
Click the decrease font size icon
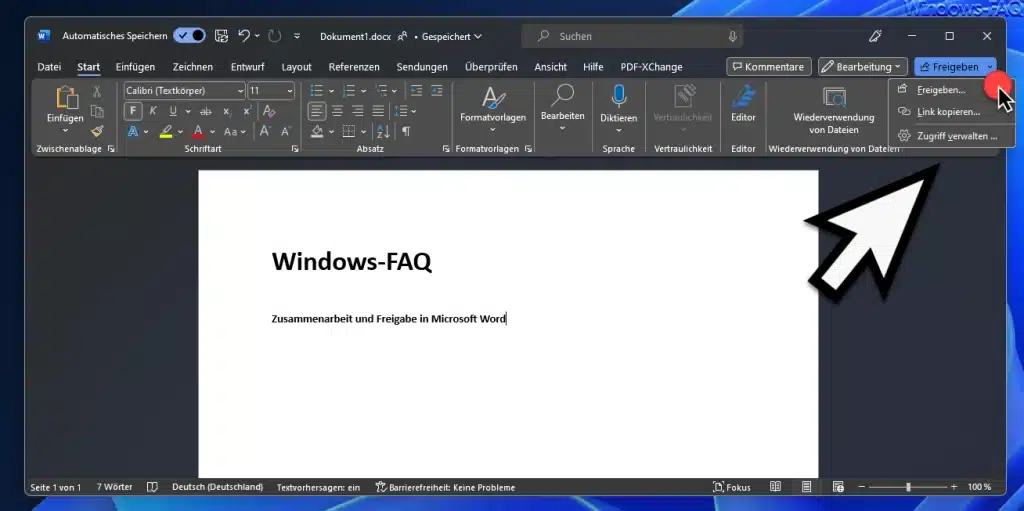285,131
